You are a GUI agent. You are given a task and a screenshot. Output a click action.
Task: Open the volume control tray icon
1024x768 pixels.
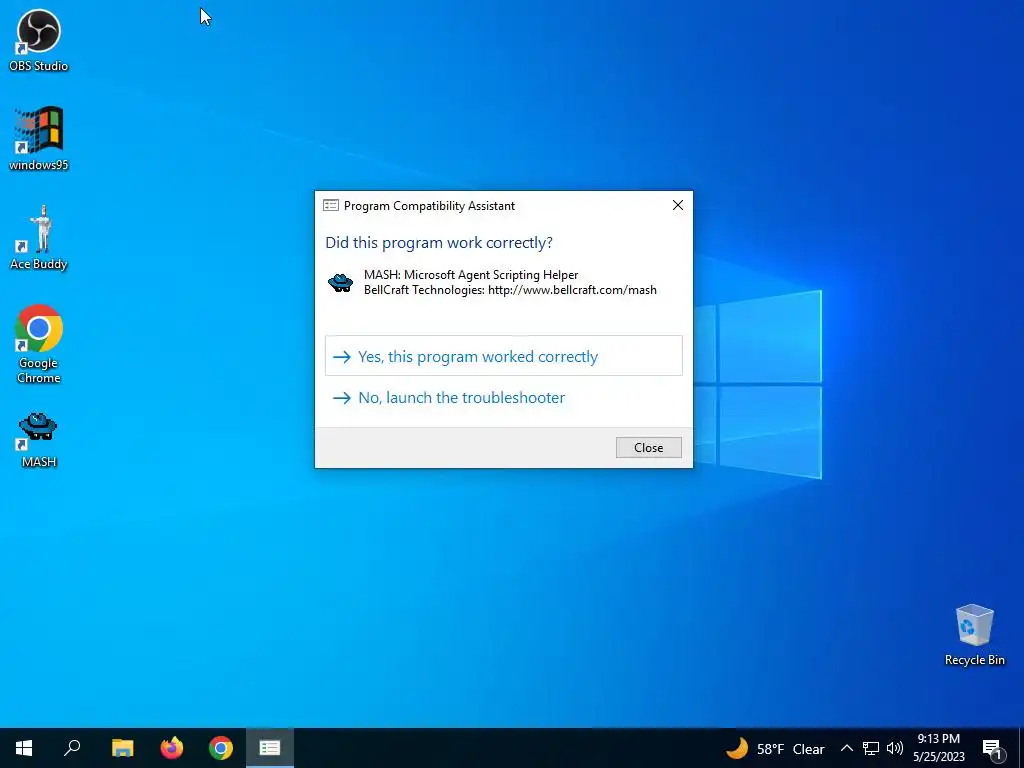click(x=895, y=748)
